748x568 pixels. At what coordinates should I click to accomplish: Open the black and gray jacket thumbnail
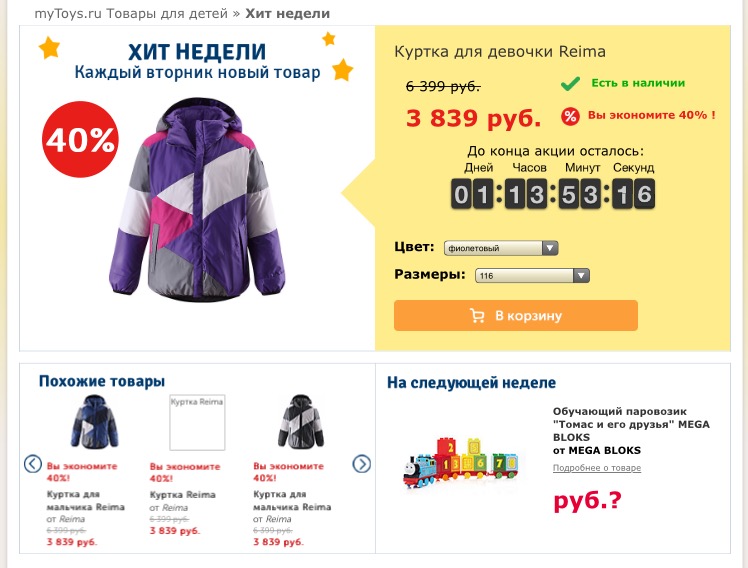(x=301, y=422)
